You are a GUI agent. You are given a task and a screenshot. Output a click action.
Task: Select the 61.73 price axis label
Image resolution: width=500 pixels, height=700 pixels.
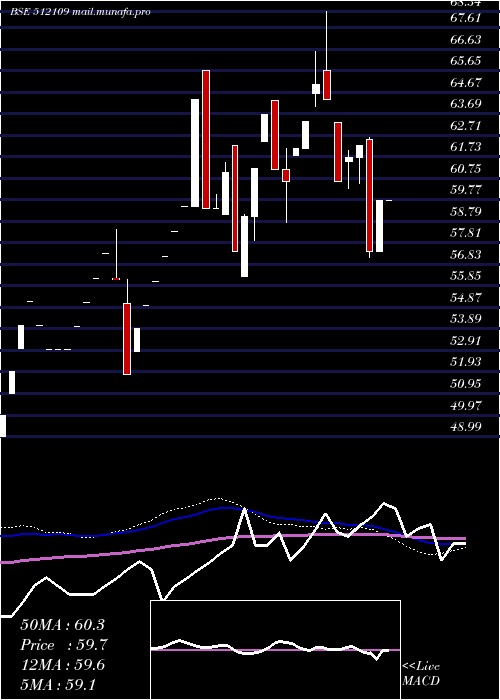[x=466, y=147]
